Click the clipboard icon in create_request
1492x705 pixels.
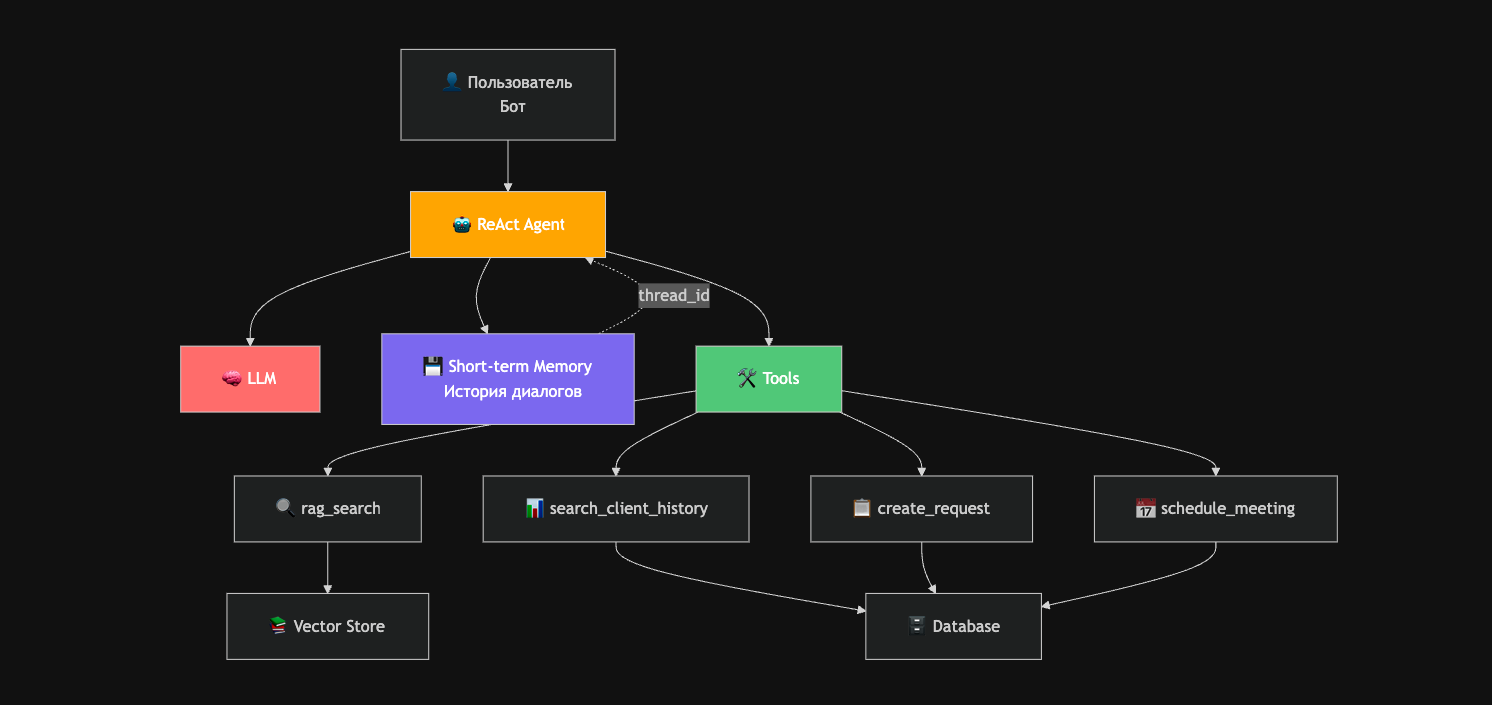(x=860, y=508)
